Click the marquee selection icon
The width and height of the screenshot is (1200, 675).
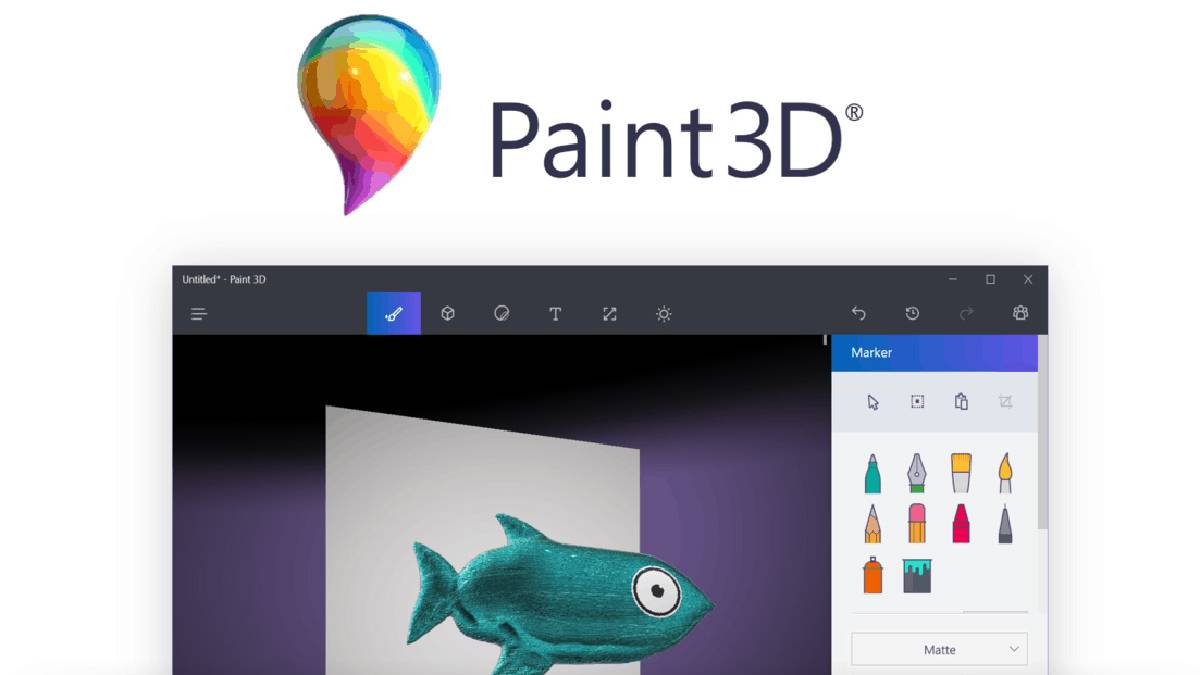click(x=917, y=402)
